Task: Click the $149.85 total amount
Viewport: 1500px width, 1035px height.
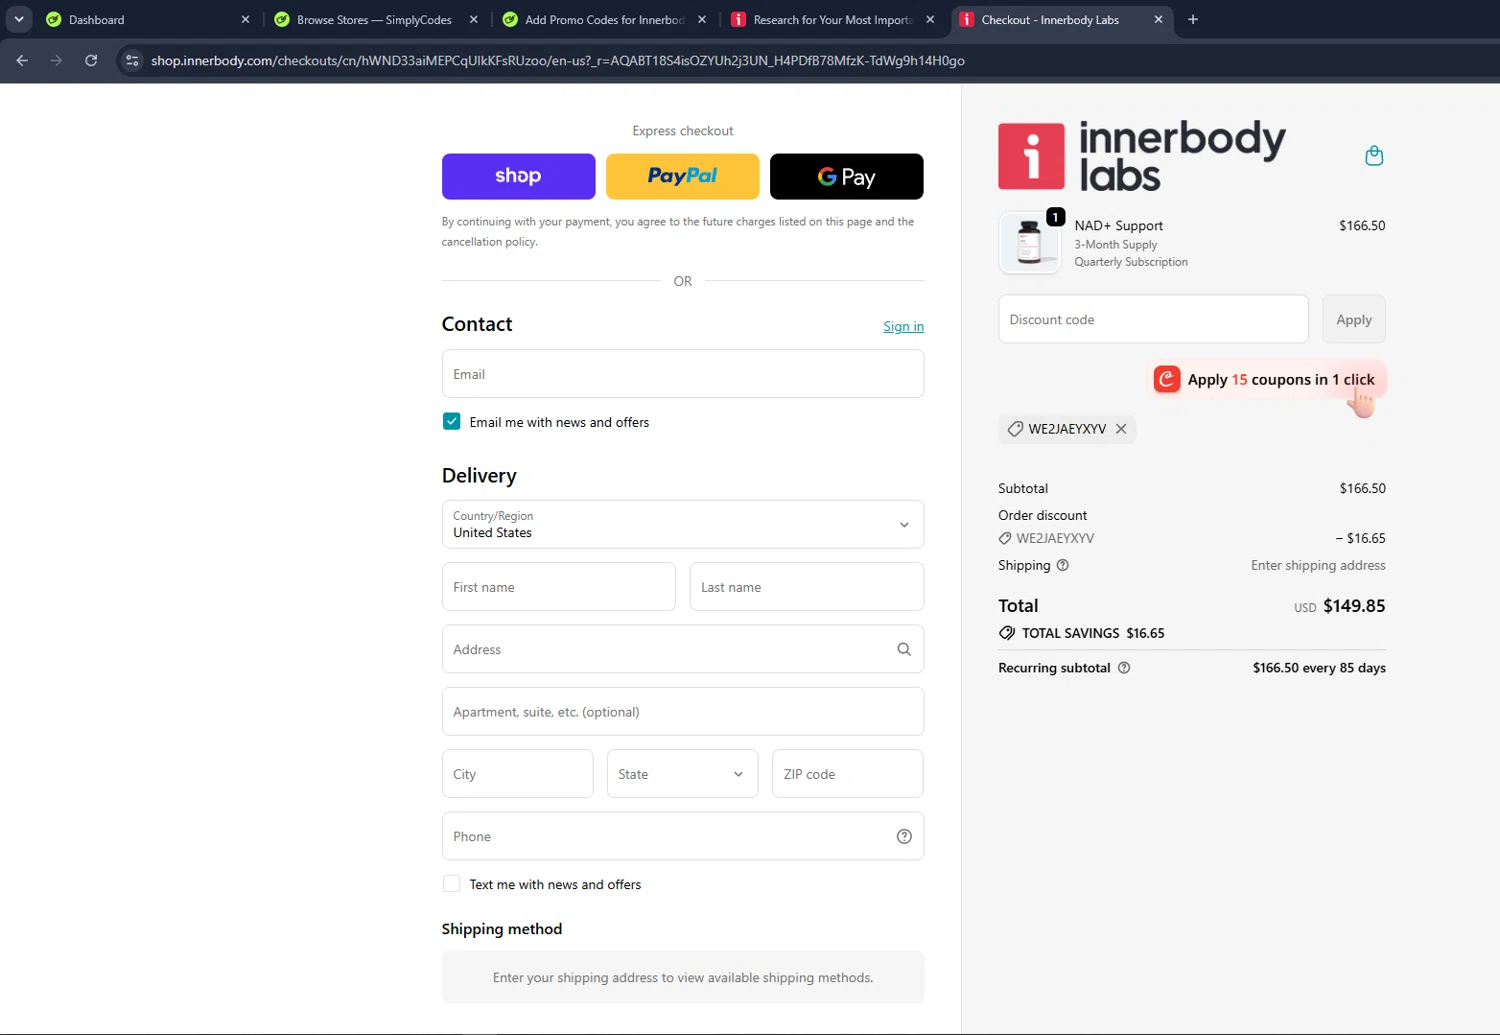Action: (x=1354, y=606)
